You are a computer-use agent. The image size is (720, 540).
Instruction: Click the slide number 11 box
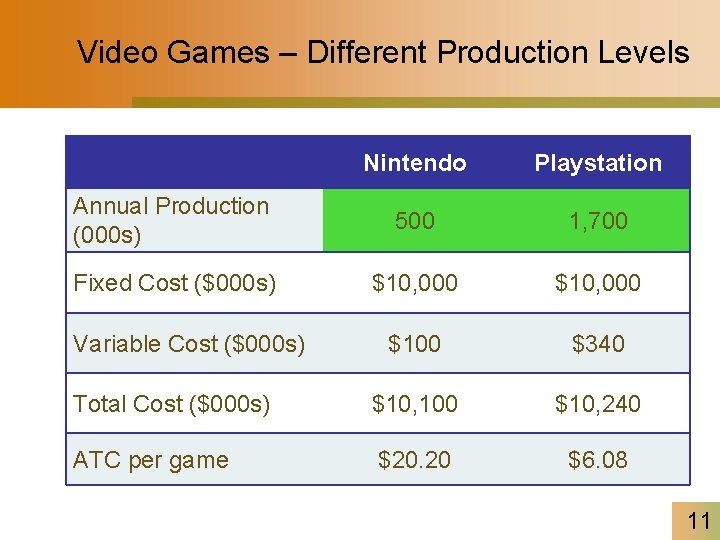696,521
